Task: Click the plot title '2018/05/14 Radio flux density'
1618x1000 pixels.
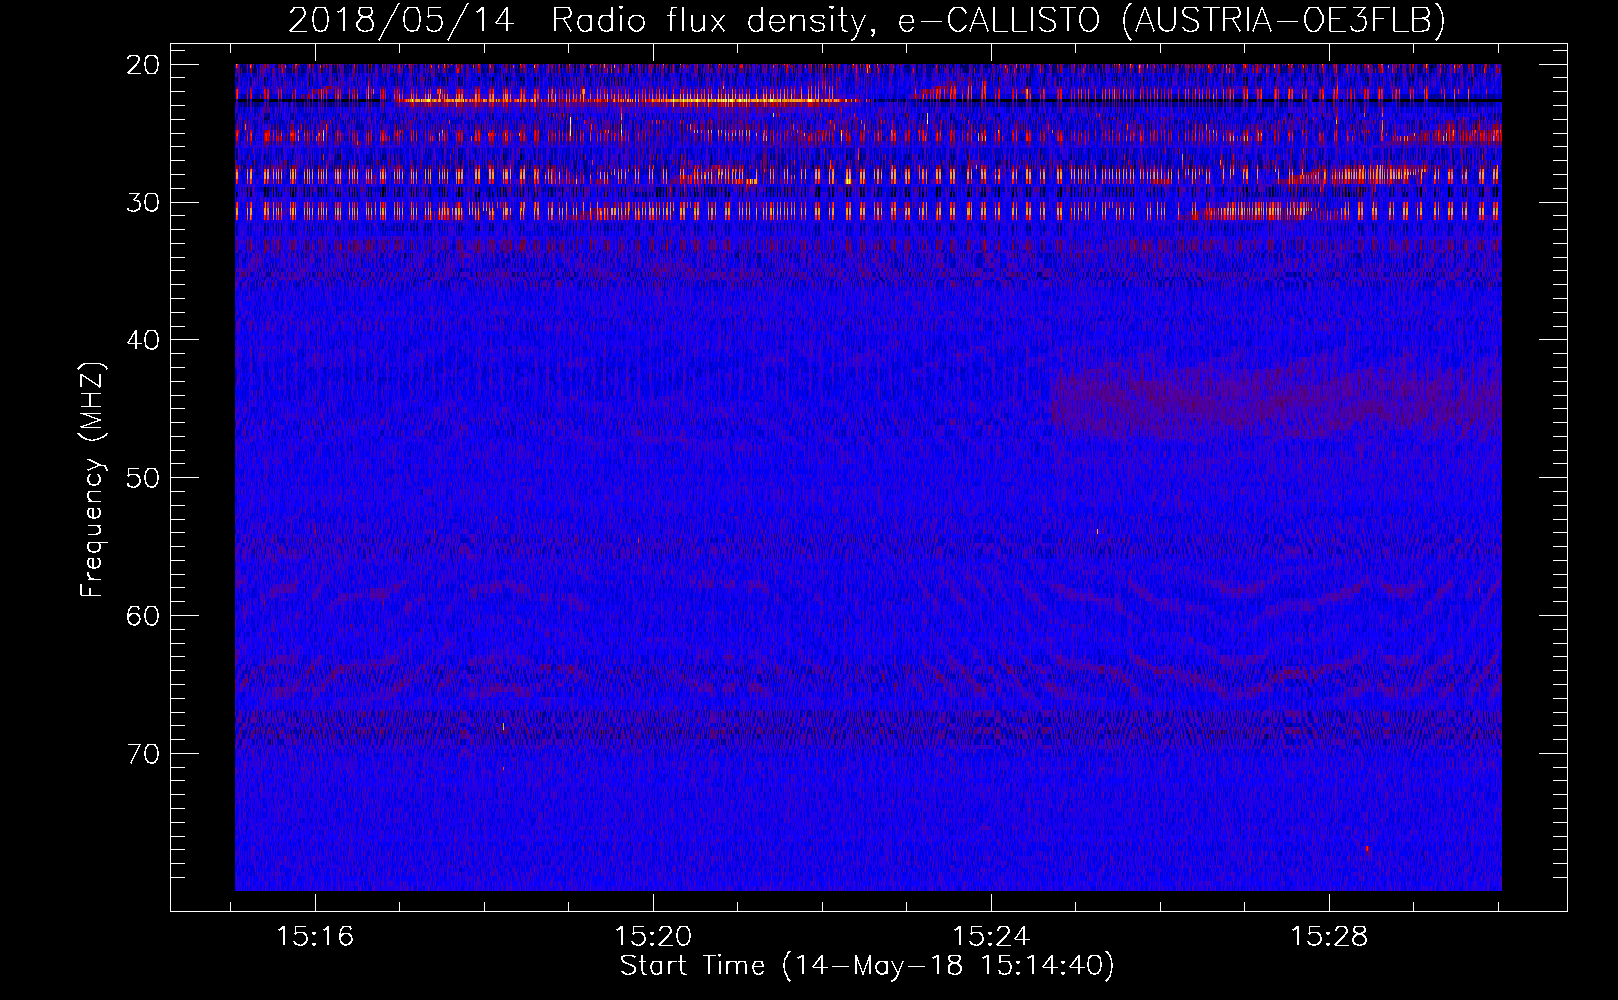Action: tap(866, 21)
